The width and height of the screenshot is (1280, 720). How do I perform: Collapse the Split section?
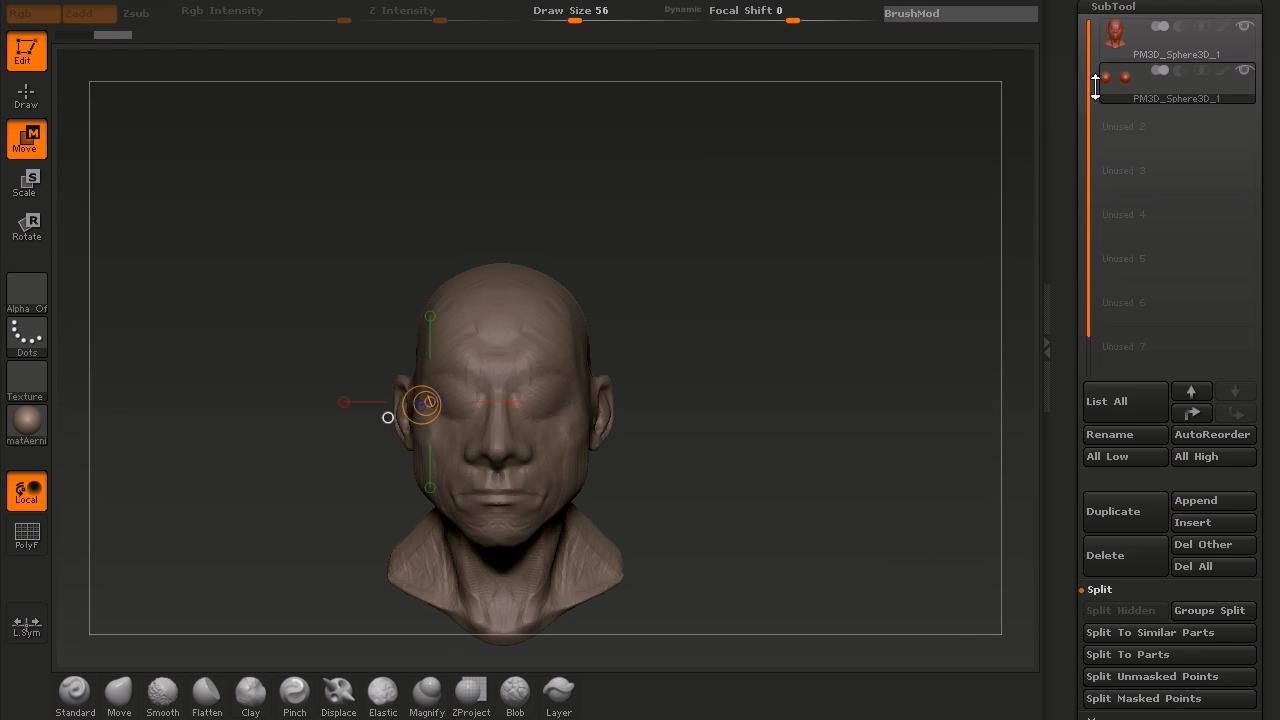[1099, 590]
